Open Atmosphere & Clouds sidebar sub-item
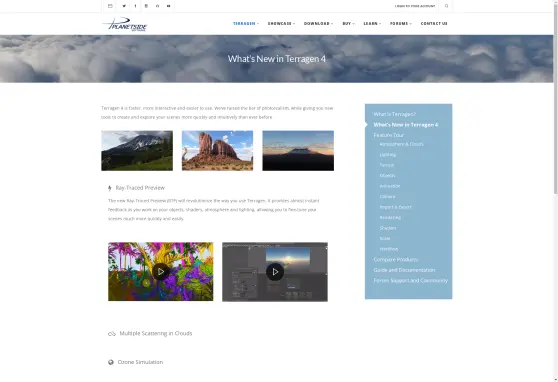The image size is (558, 382). [x=401, y=144]
